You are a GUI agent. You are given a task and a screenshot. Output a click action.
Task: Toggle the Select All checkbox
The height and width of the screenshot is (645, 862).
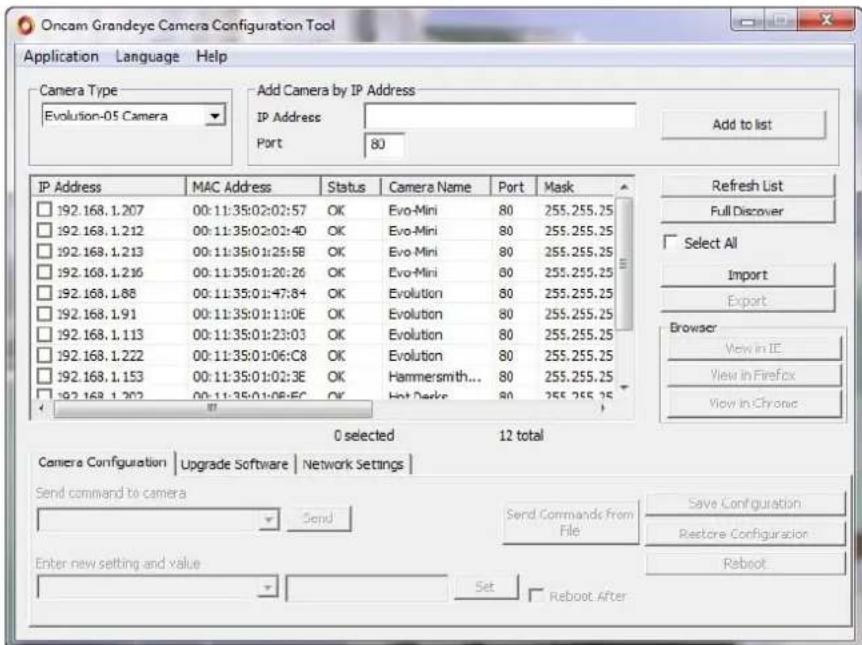(671, 242)
